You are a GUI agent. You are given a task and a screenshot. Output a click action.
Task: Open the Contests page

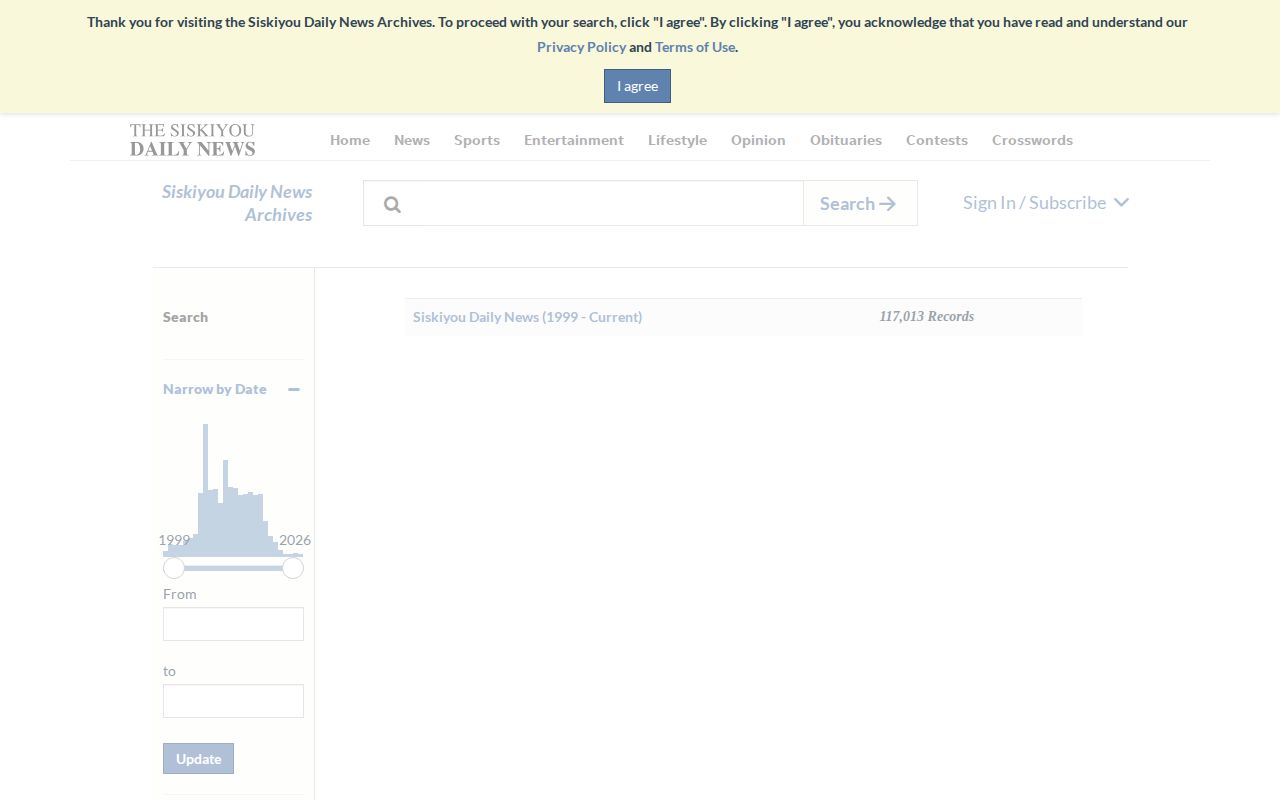coord(937,140)
